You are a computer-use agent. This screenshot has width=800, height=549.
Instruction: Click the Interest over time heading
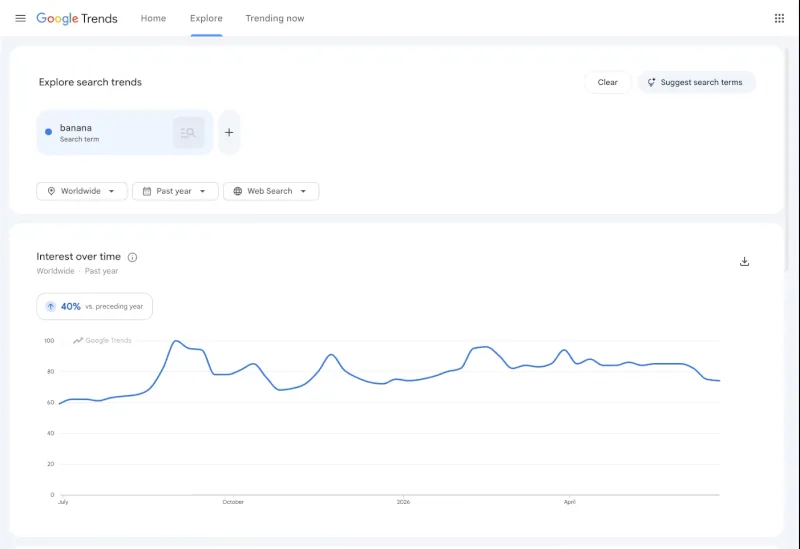point(79,257)
